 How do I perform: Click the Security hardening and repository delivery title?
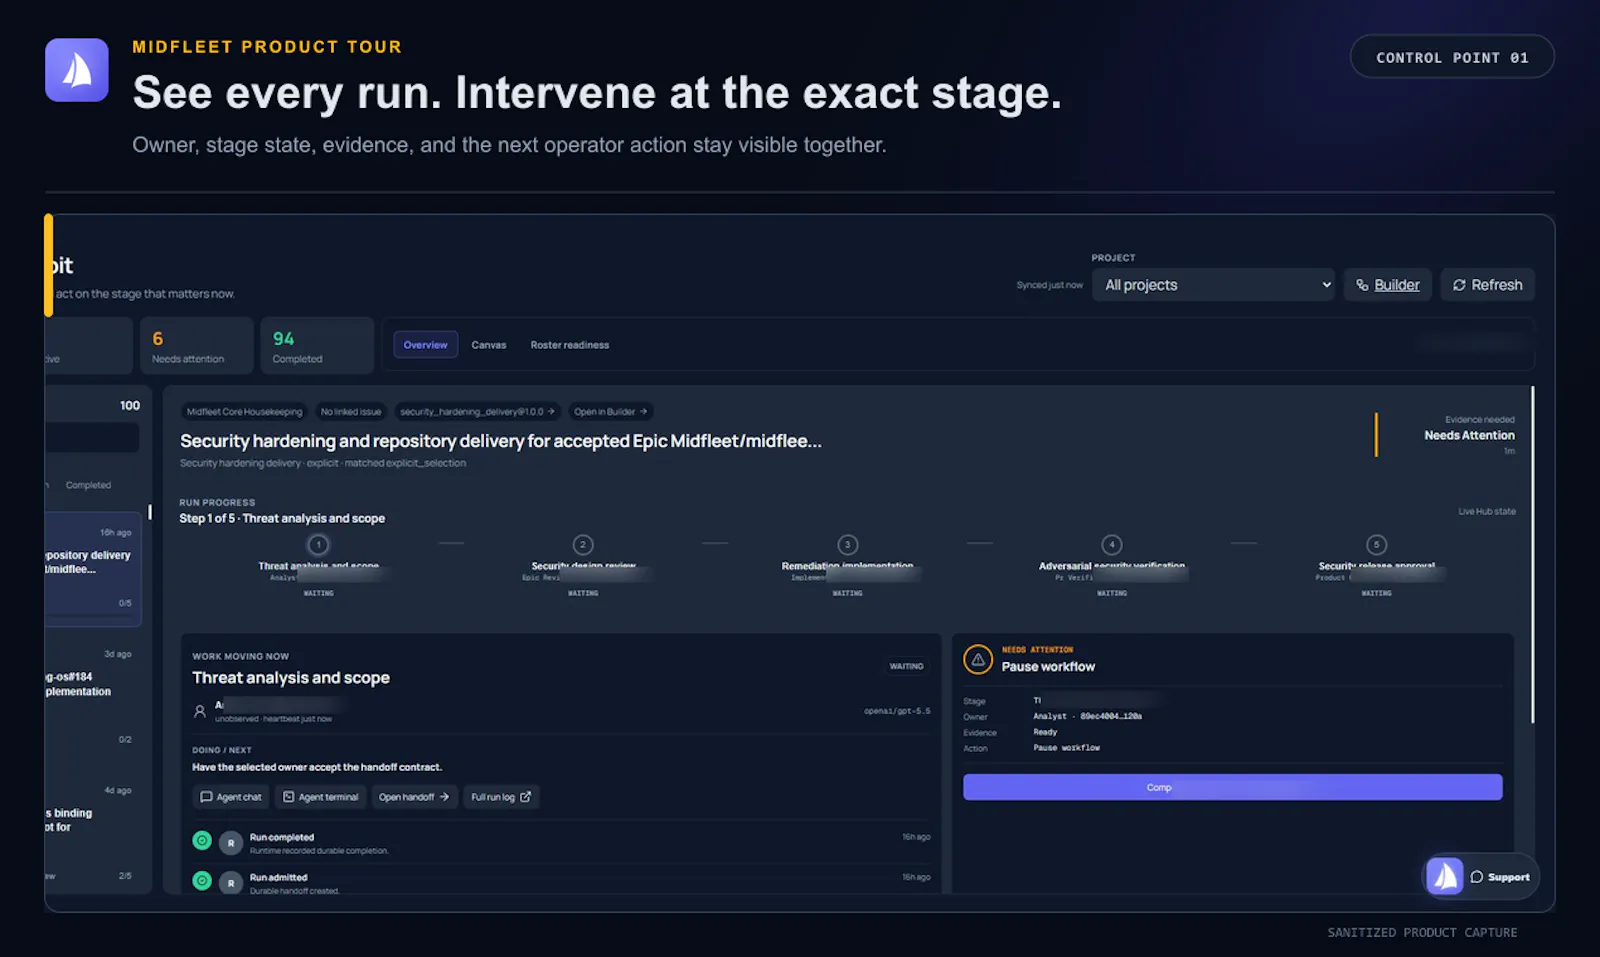click(x=501, y=441)
